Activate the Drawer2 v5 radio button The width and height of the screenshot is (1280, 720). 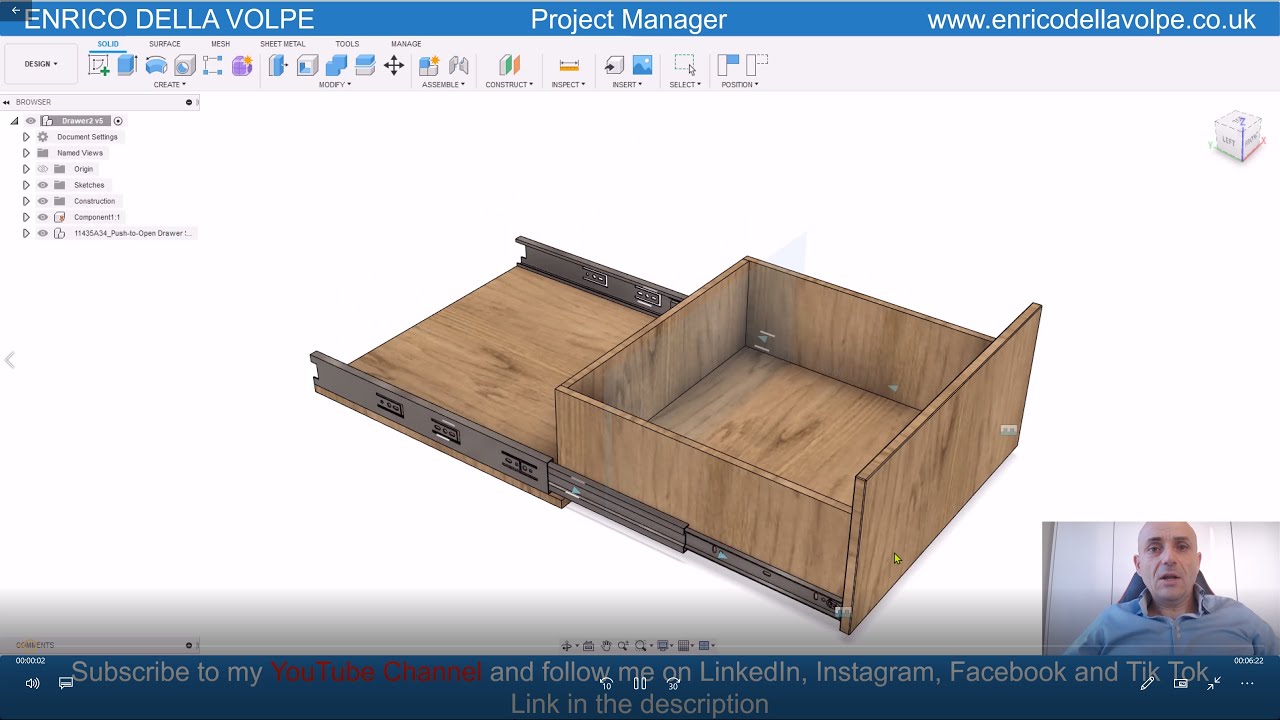tap(118, 121)
